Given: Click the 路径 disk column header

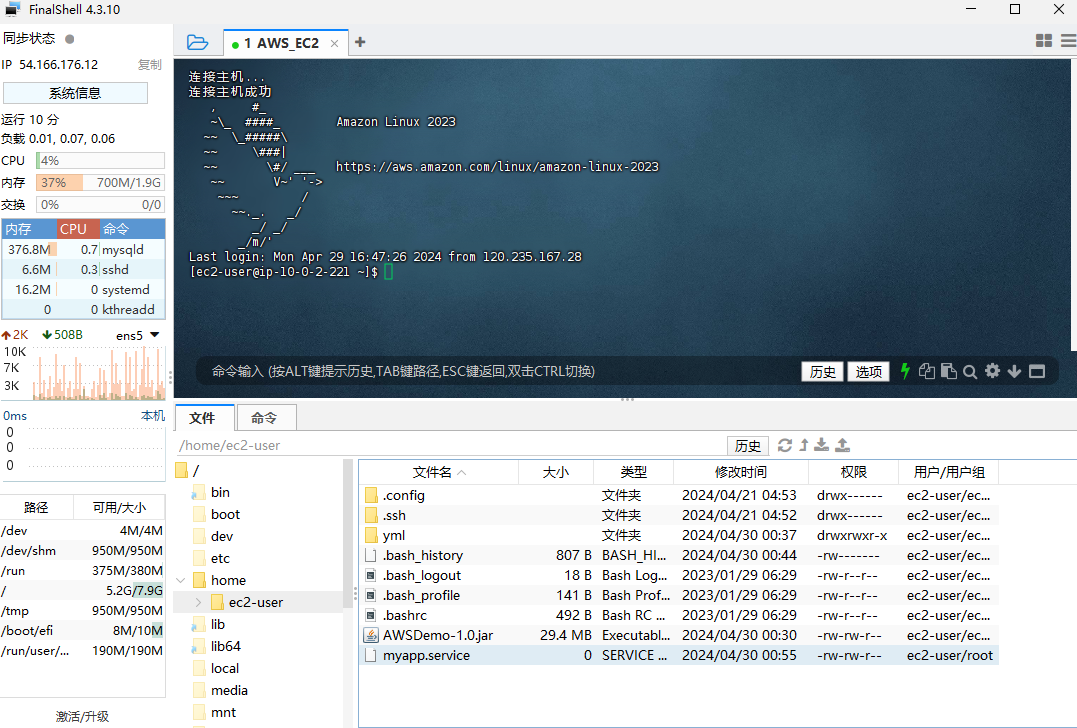Looking at the screenshot, I should [36, 508].
